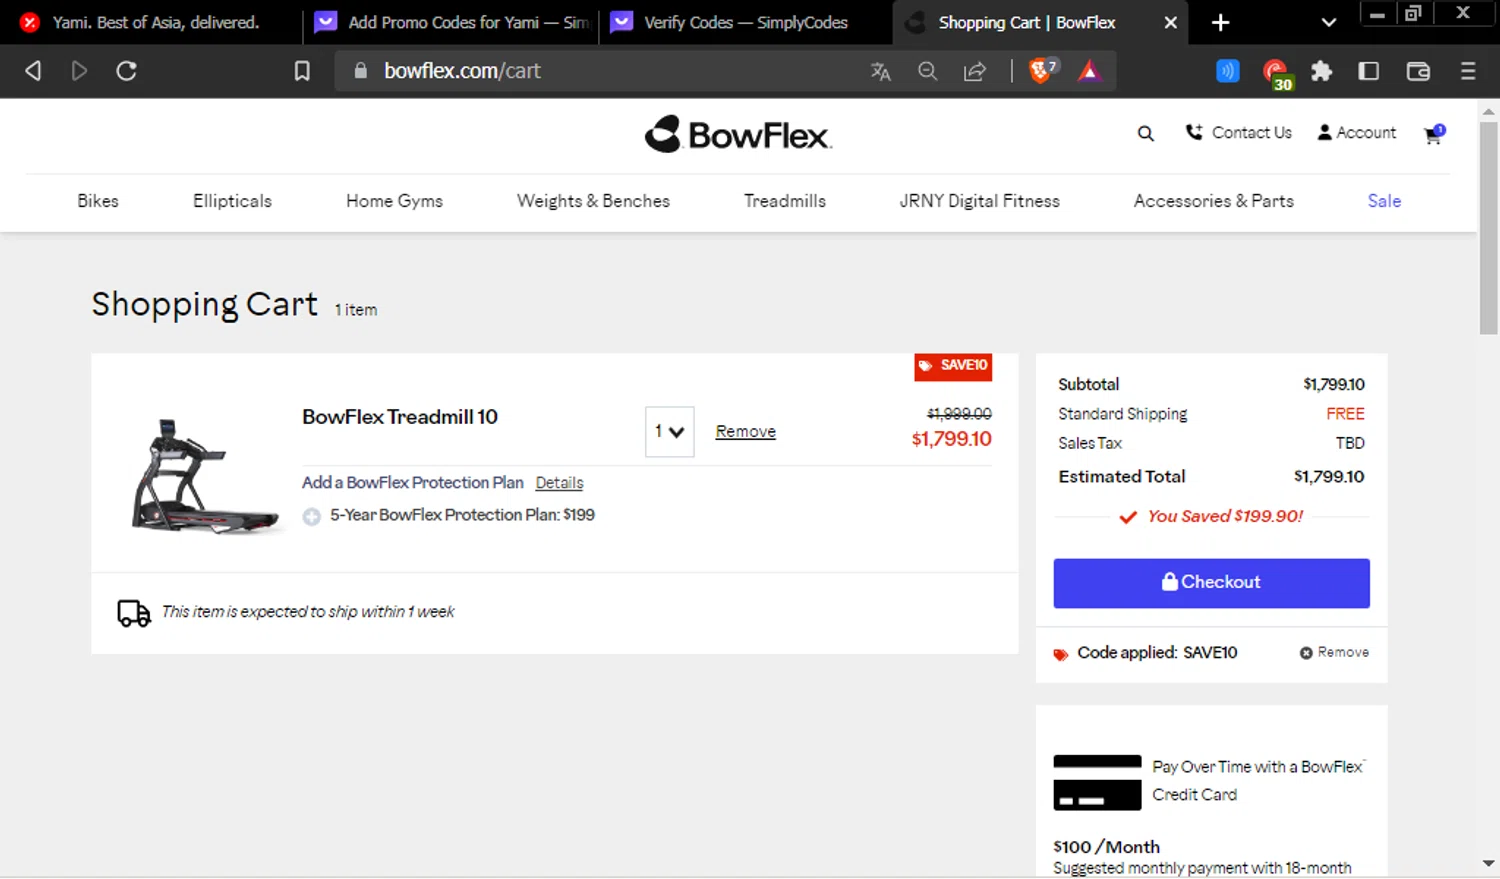Open the shopping cart icon in header
Viewport: 1500px width, 879px height.
click(1434, 134)
